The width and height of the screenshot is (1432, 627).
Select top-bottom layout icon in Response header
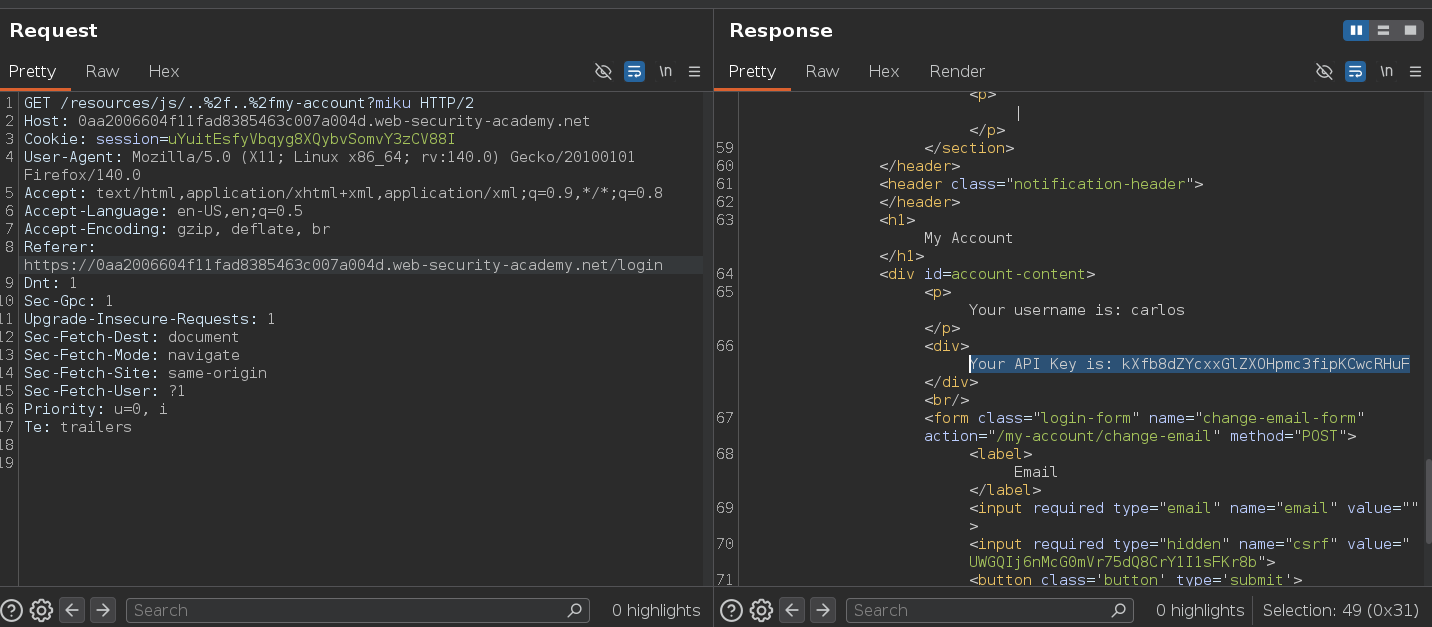[1383, 31]
